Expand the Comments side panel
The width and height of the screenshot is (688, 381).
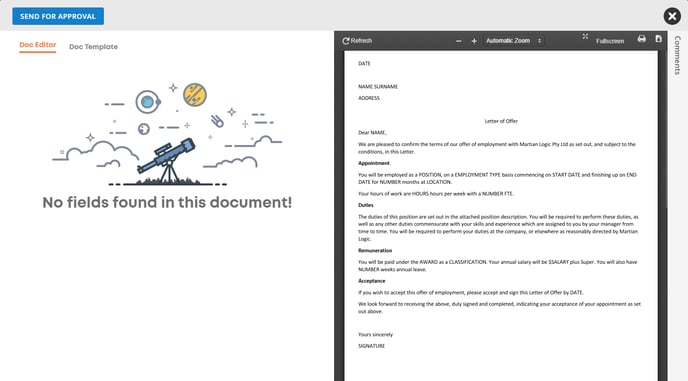677,55
